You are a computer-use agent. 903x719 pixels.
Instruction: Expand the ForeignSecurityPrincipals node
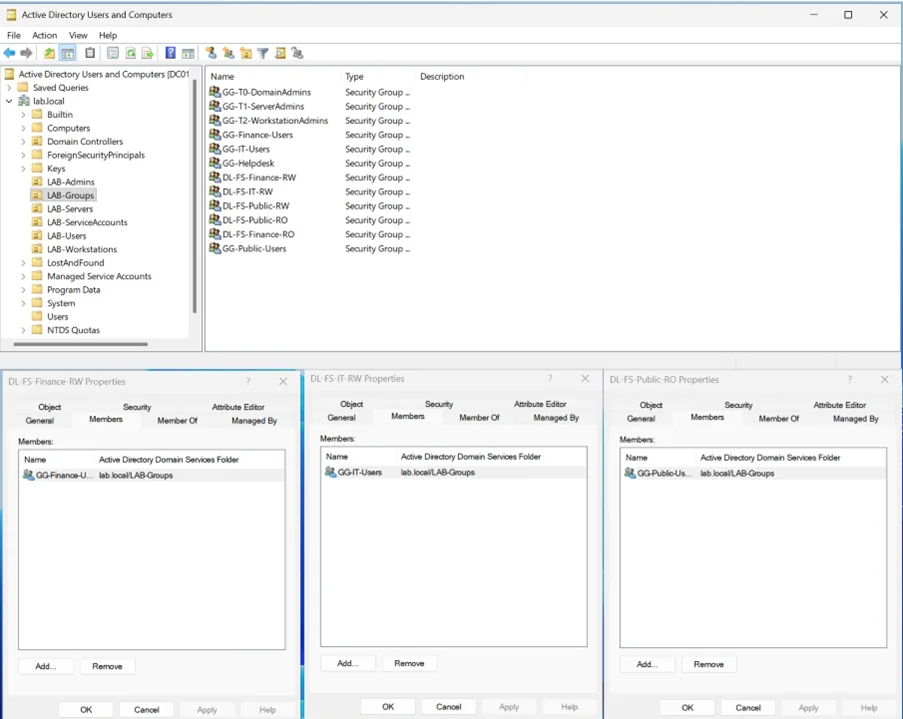23,155
